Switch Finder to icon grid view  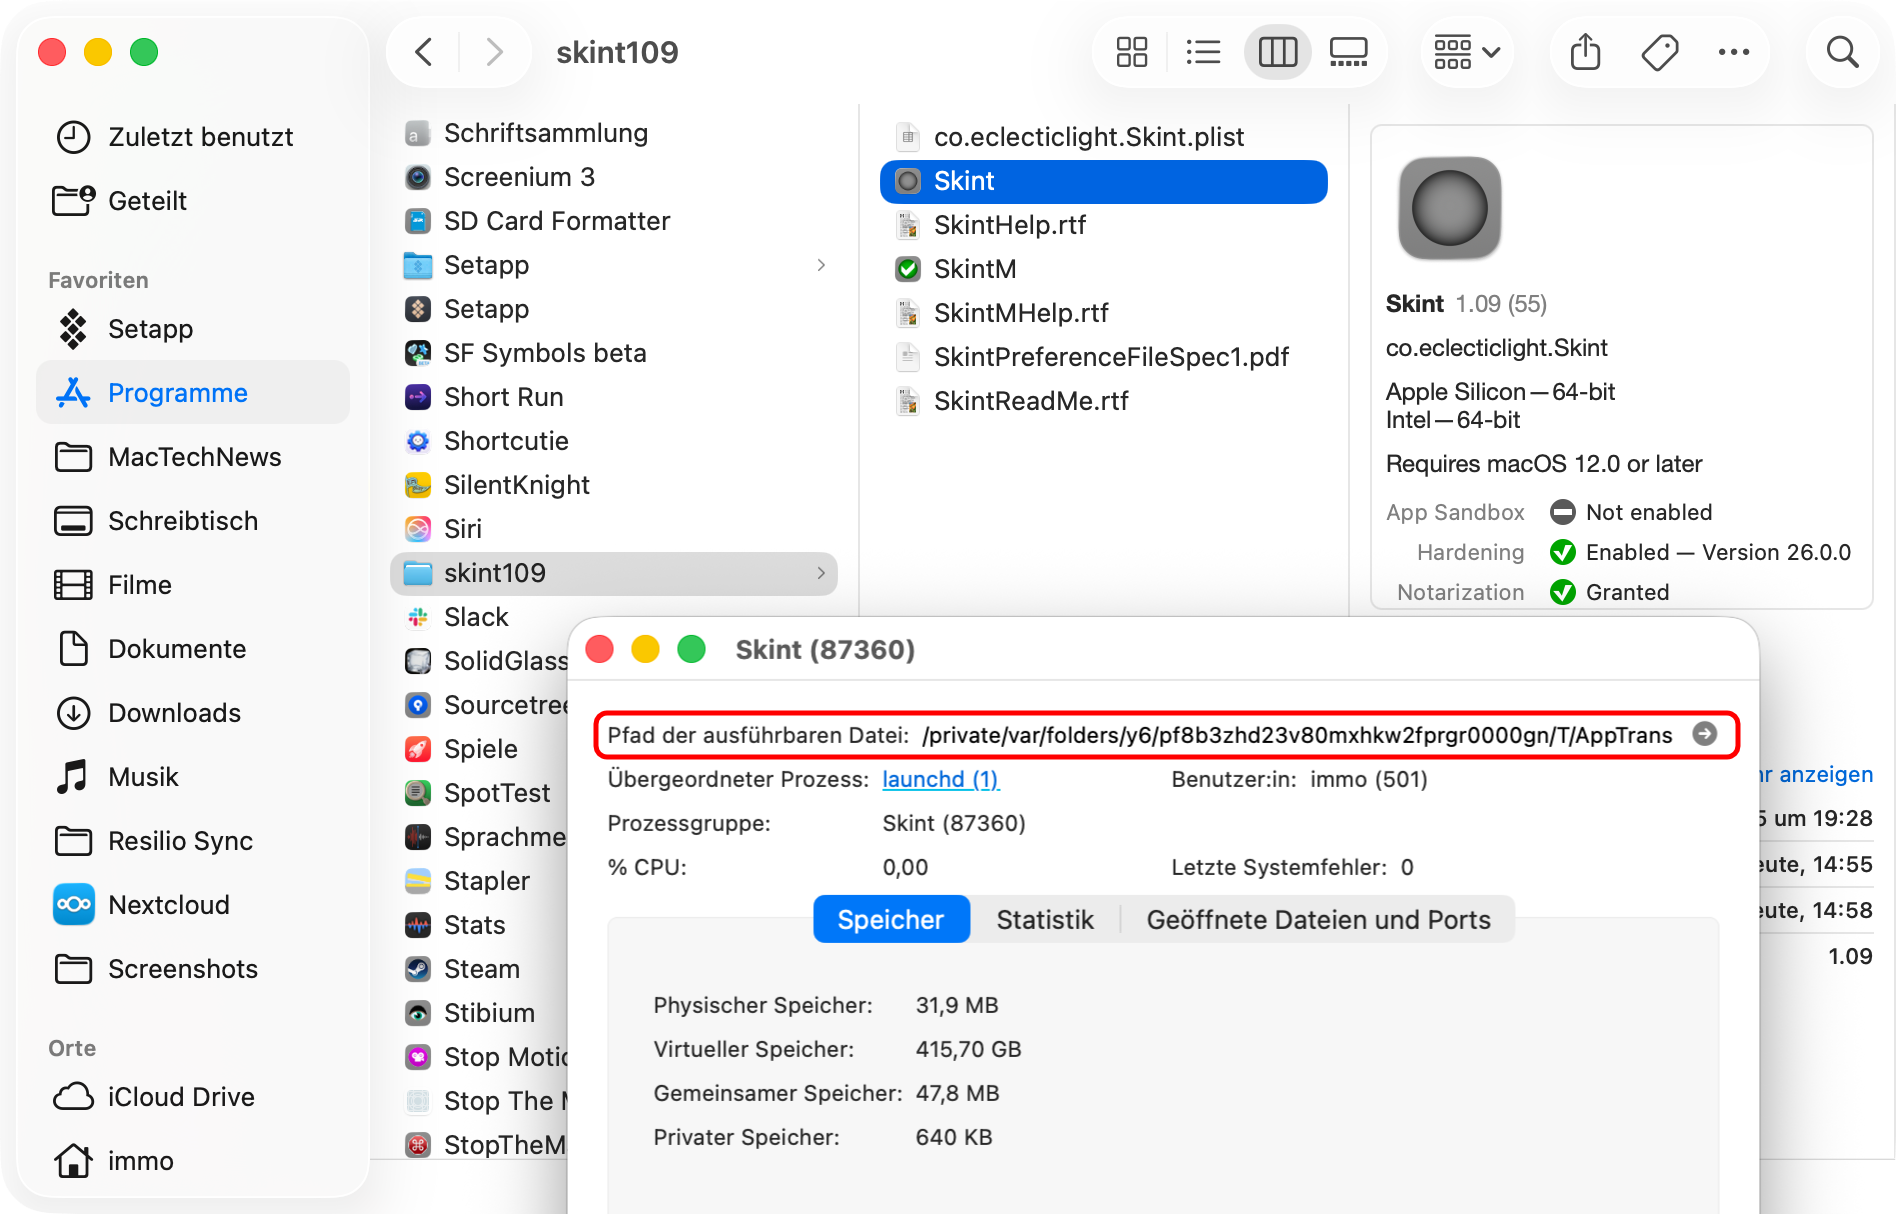[1131, 52]
